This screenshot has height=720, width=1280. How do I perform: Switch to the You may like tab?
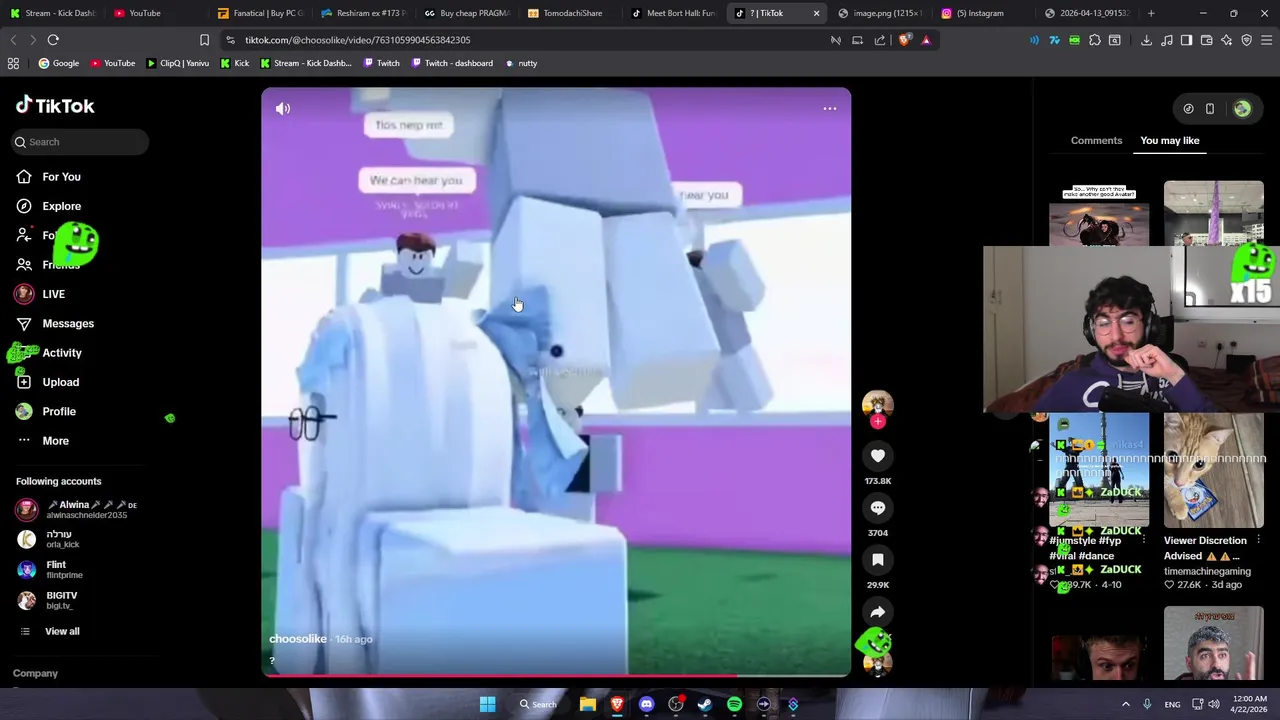(x=1169, y=140)
